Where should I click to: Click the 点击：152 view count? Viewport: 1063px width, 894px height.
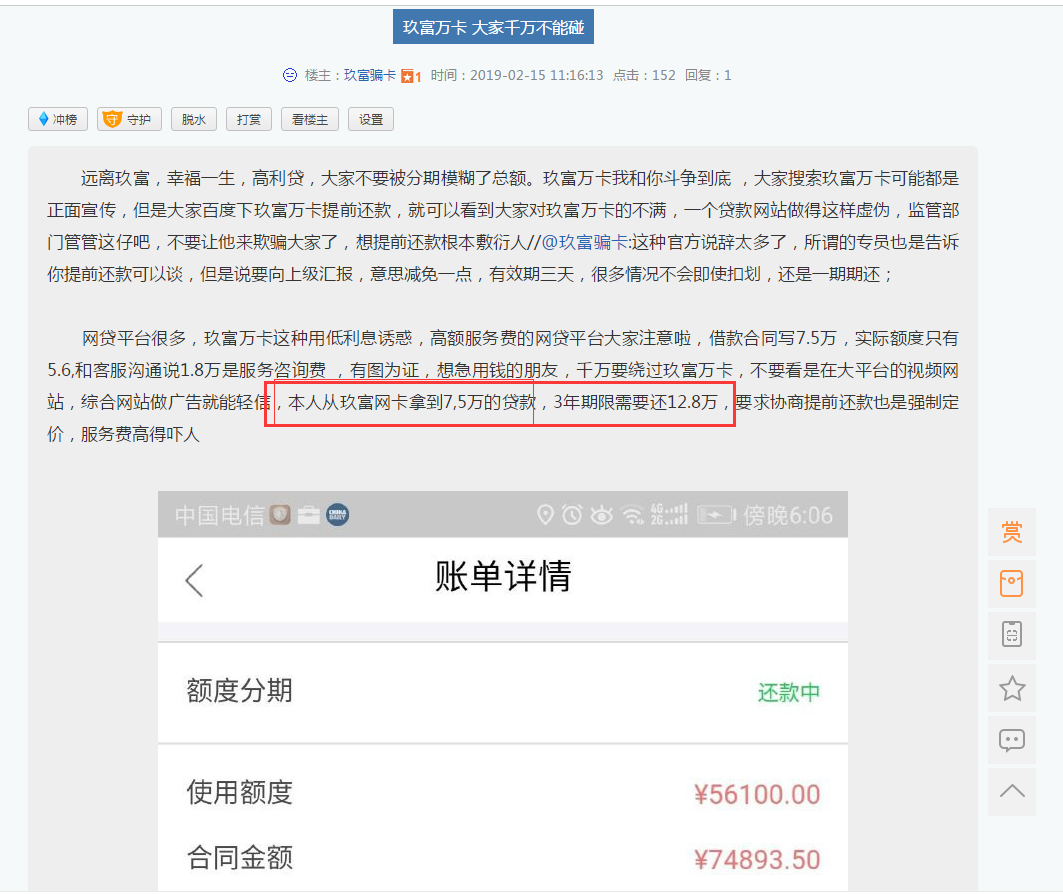(x=644, y=75)
